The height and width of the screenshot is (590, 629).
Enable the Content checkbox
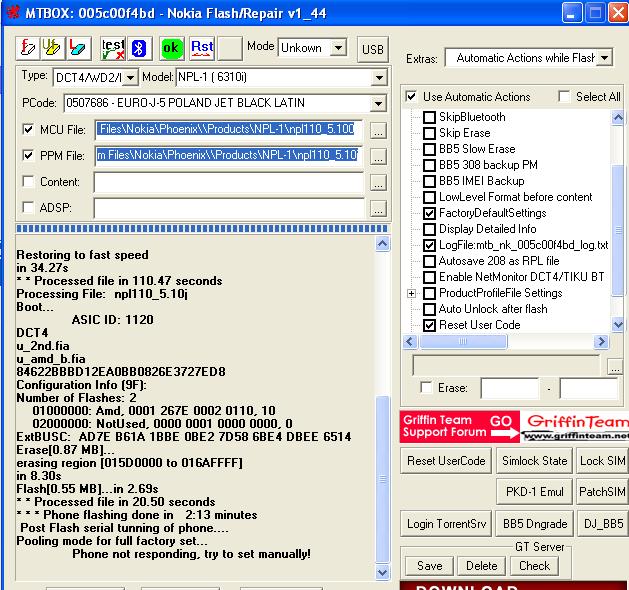click(x=28, y=181)
